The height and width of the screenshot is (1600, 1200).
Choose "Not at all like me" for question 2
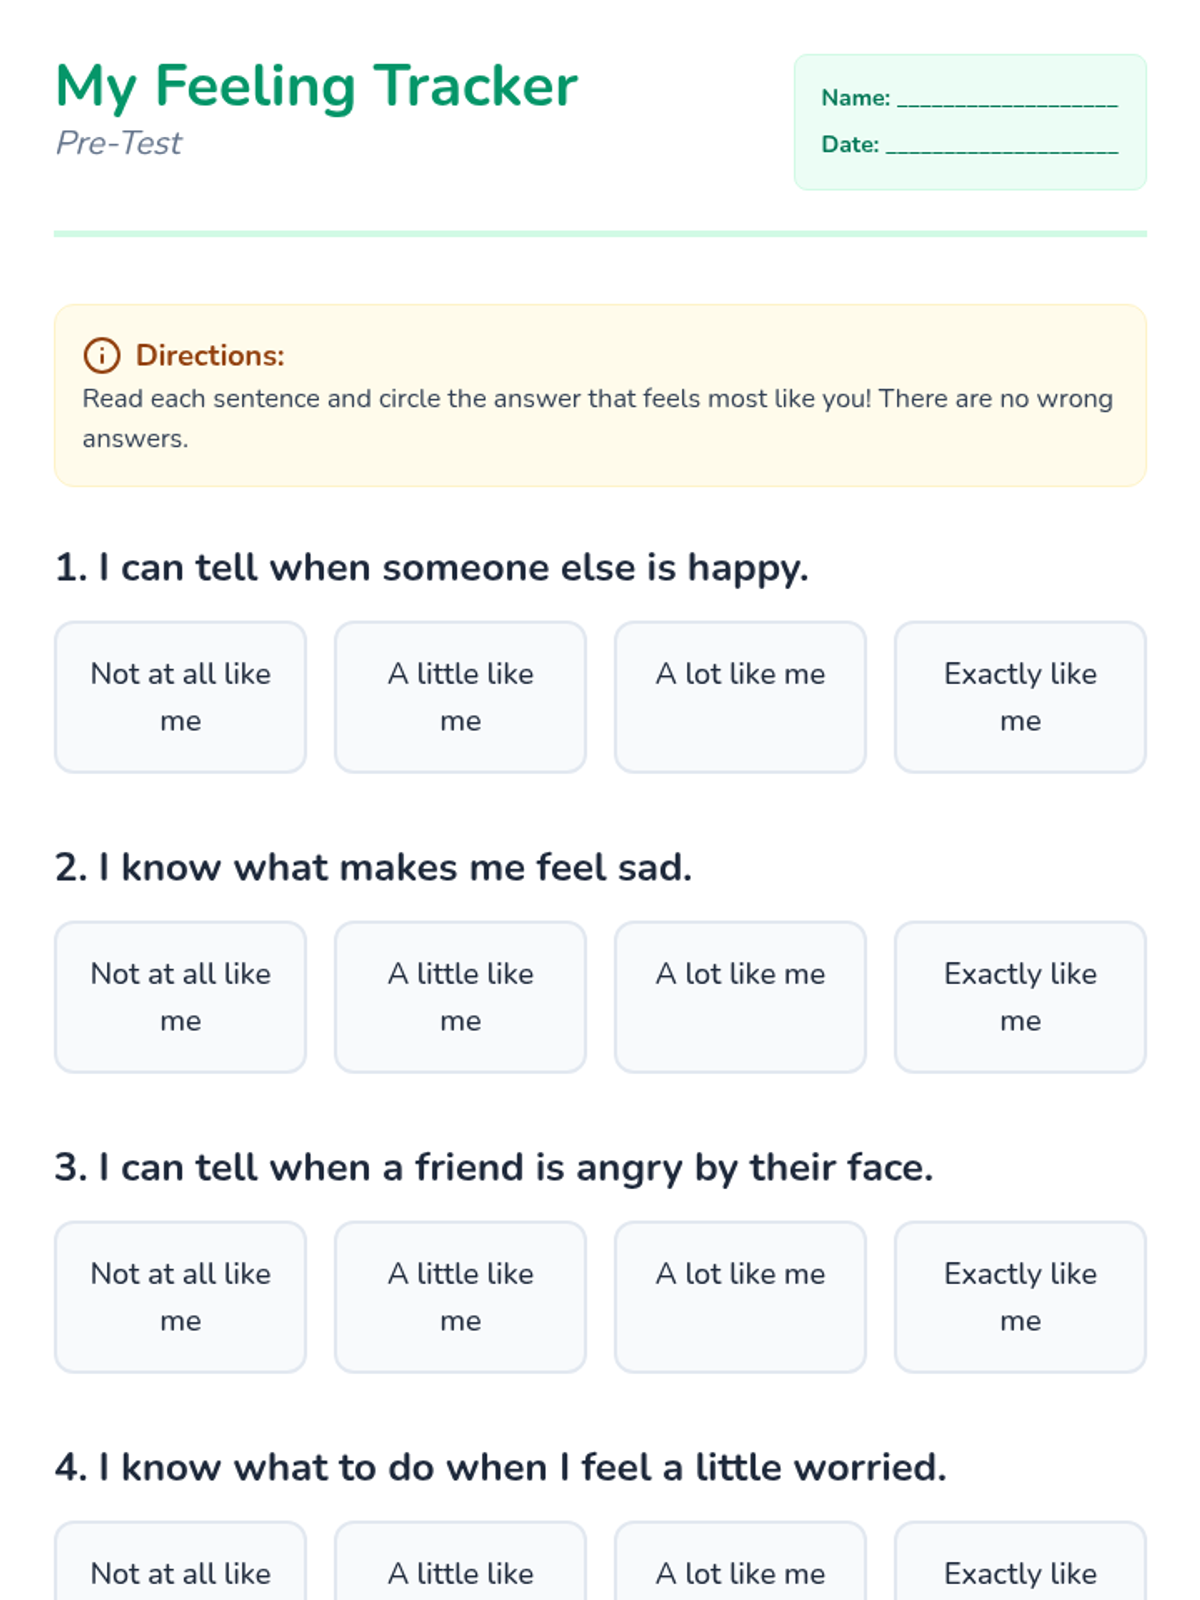click(181, 997)
